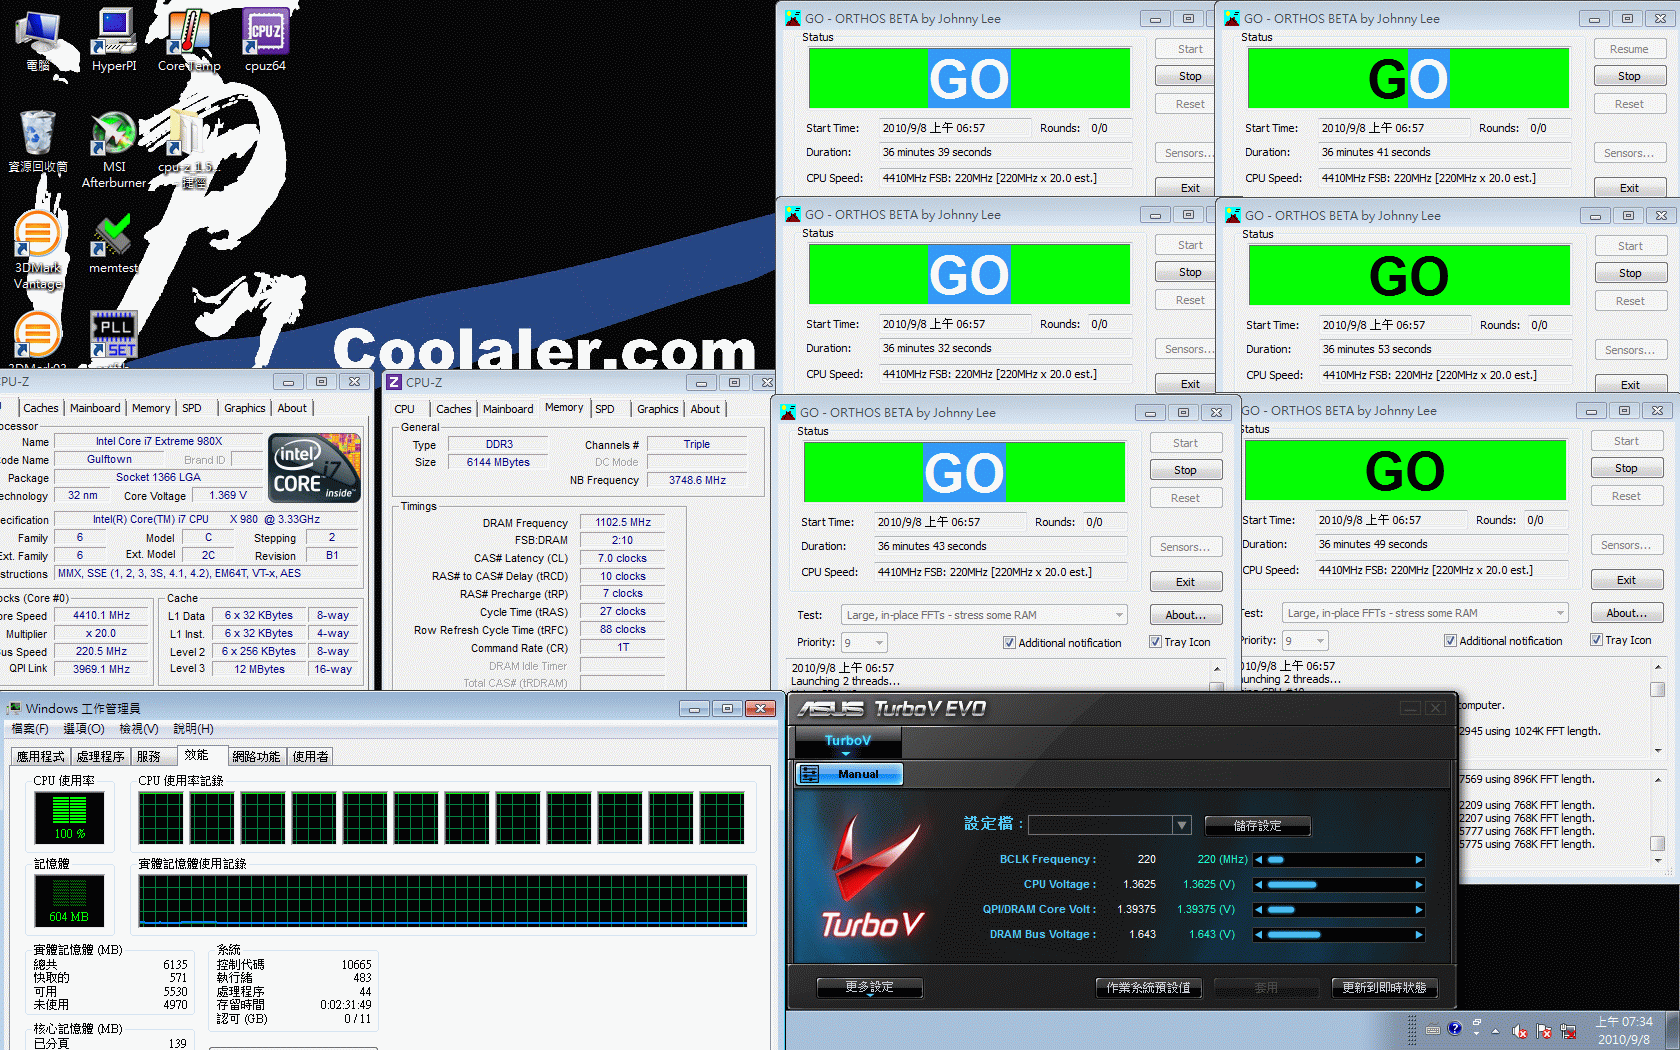The image size is (1680, 1050).
Task: Show hidden tray icons arrow
Action: (x=1496, y=1031)
